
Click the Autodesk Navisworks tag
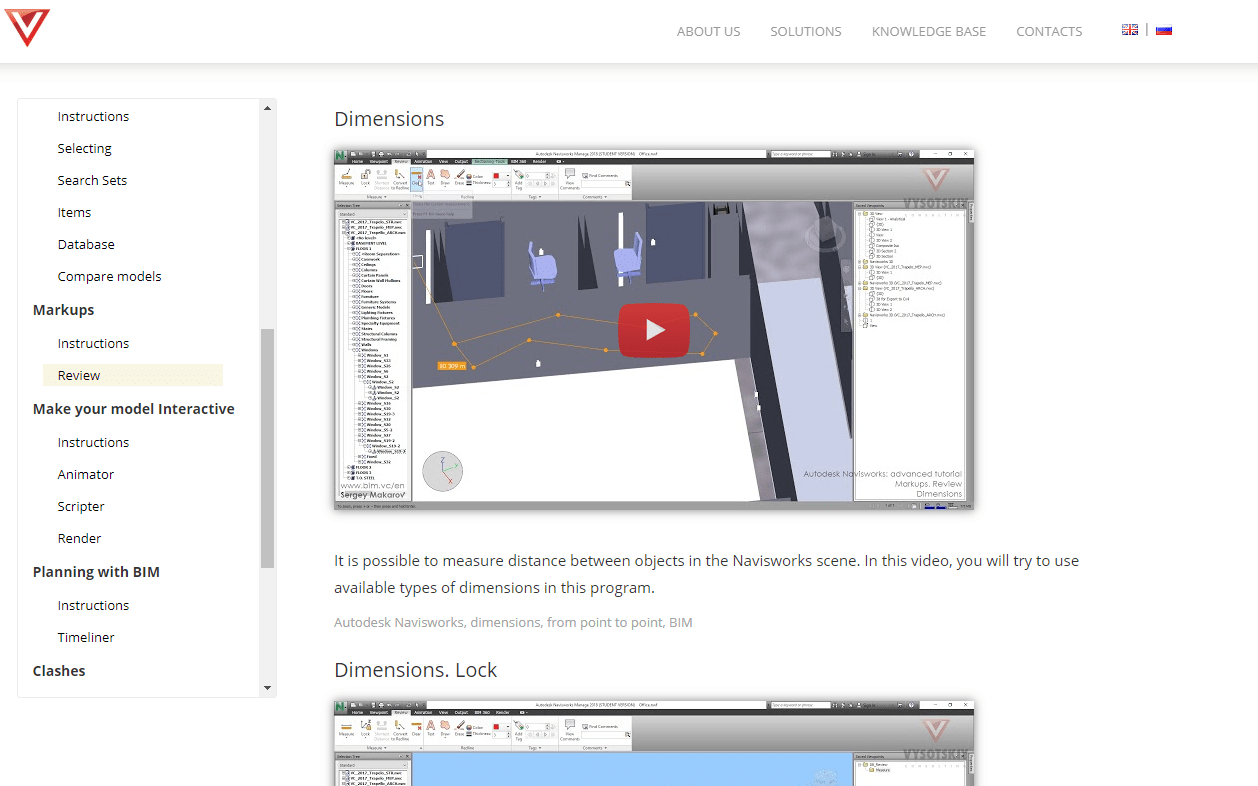tap(399, 622)
